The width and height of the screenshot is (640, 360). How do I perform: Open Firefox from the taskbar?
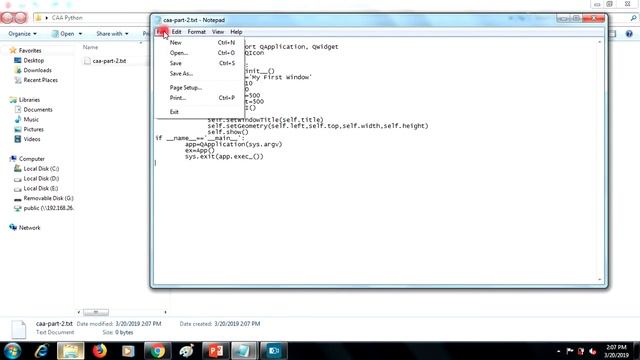(x=99, y=351)
